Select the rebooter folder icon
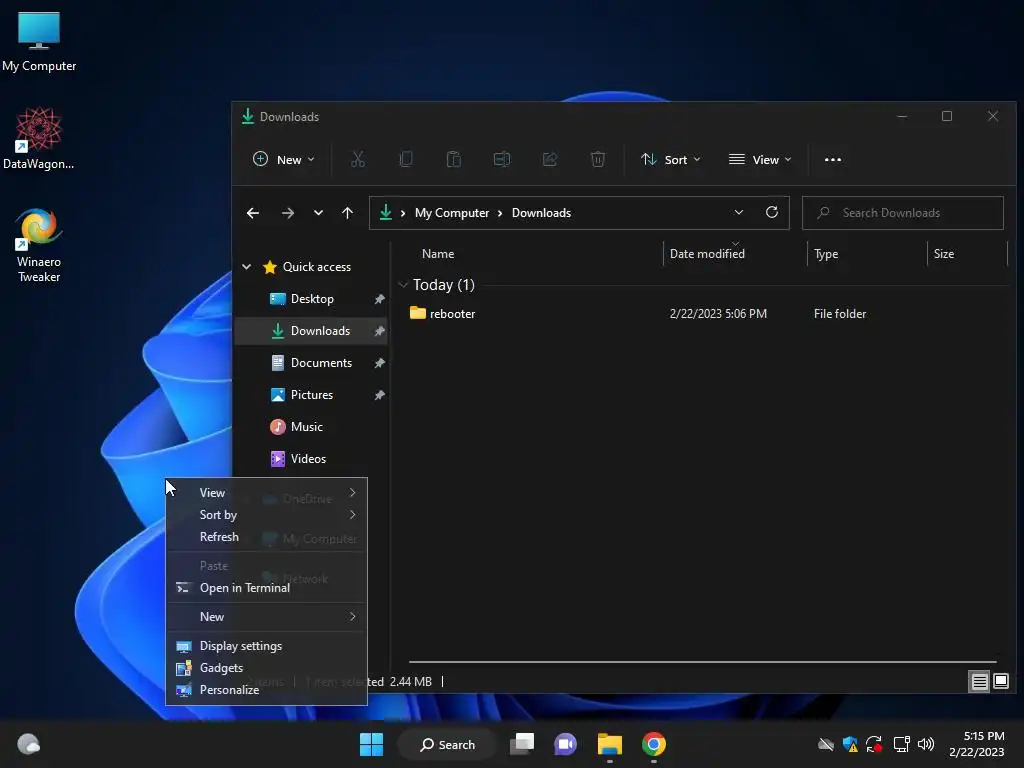The height and width of the screenshot is (768, 1024). [x=418, y=313]
